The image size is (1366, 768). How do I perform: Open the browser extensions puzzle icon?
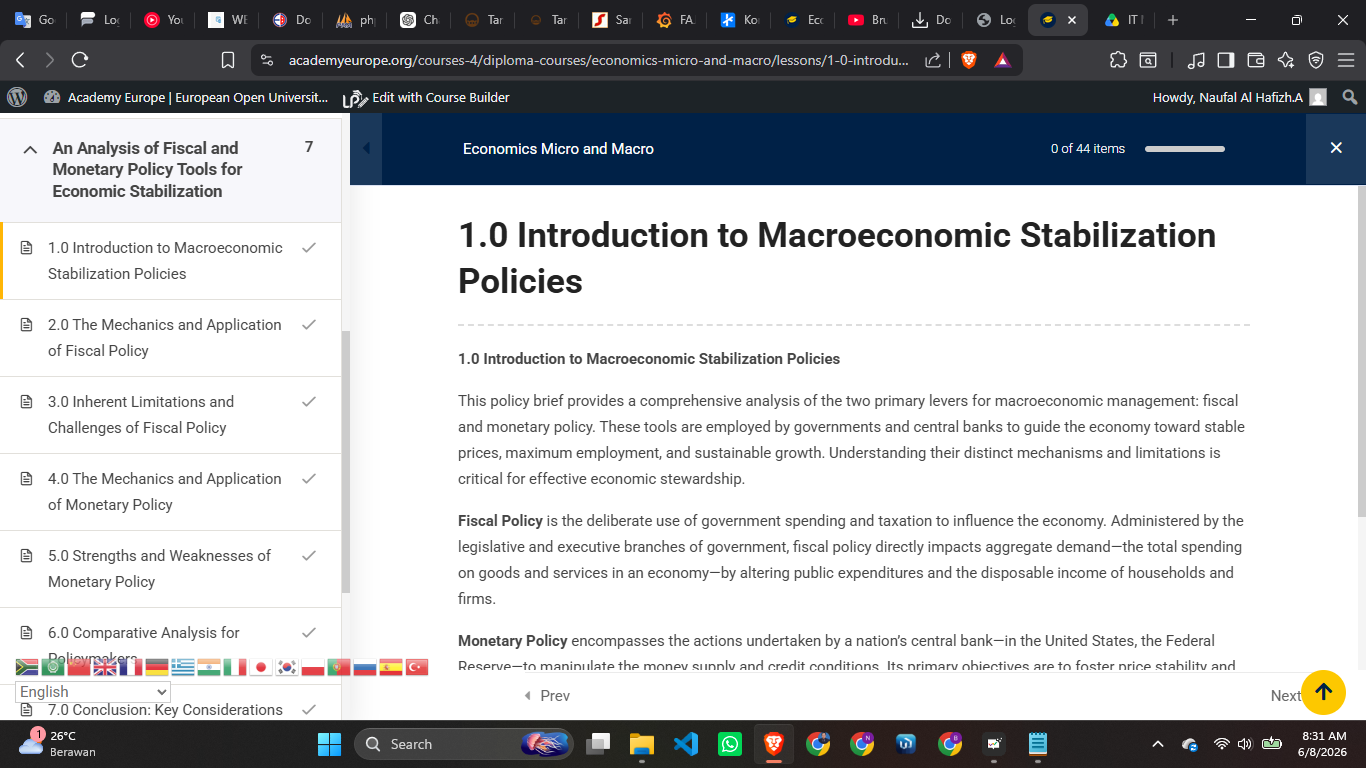coord(1118,60)
